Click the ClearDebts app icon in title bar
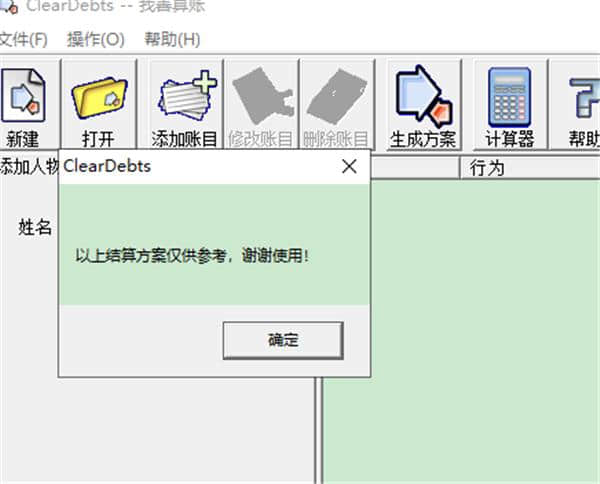The width and height of the screenshot is (600, 484). click(8, 6)
